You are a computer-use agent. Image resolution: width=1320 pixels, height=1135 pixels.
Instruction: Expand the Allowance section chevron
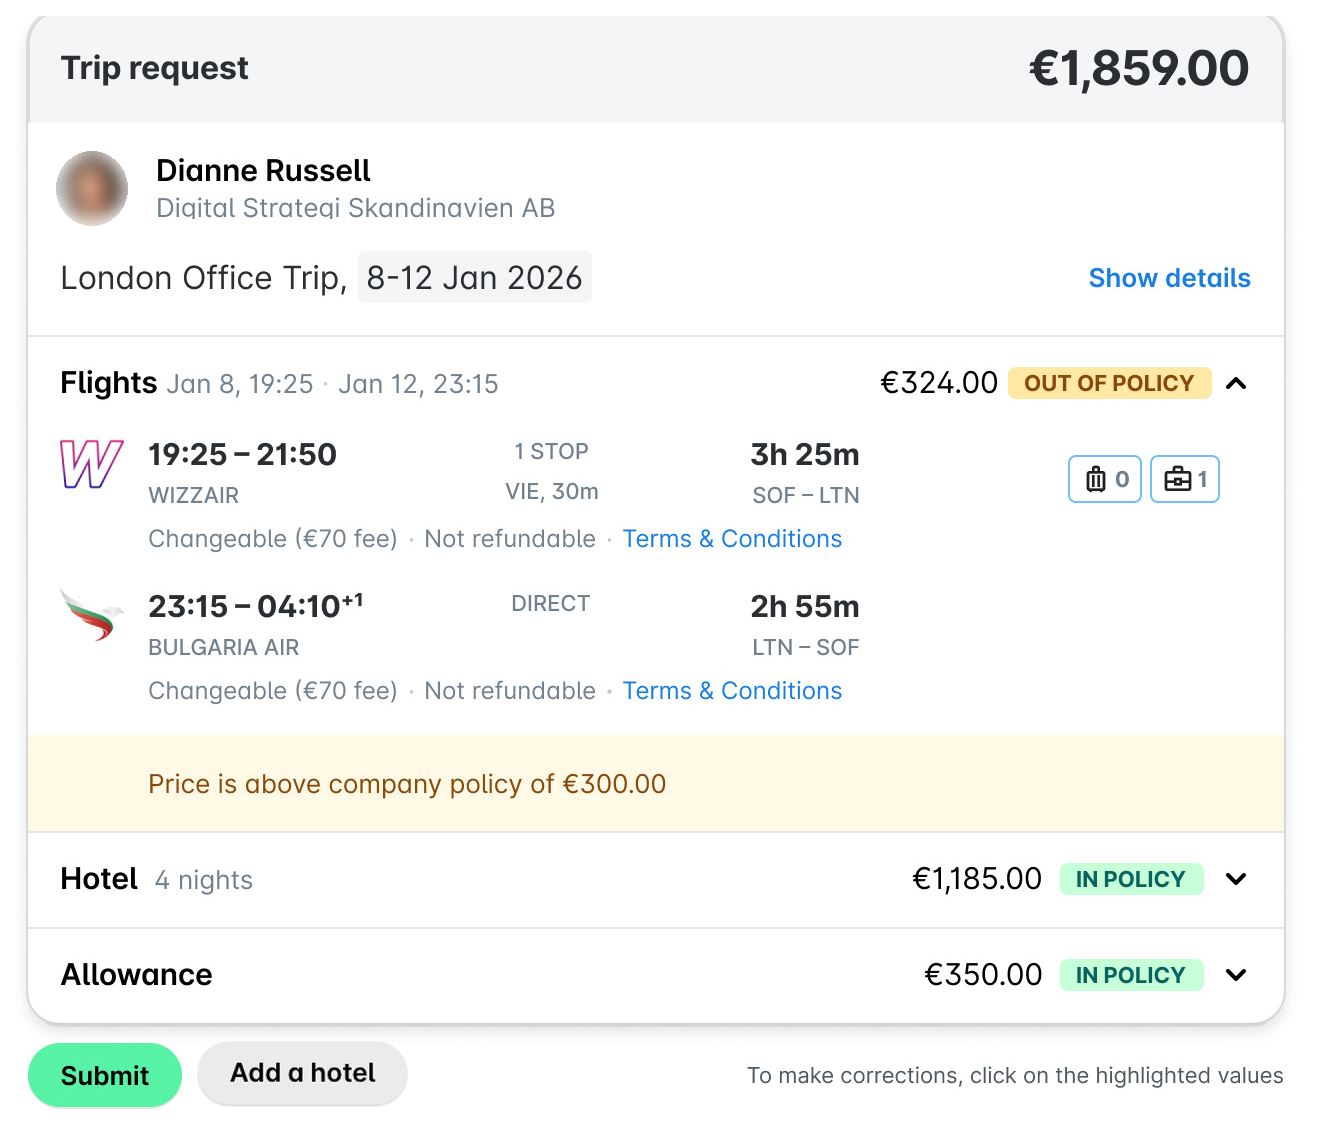pos(1236,975)
